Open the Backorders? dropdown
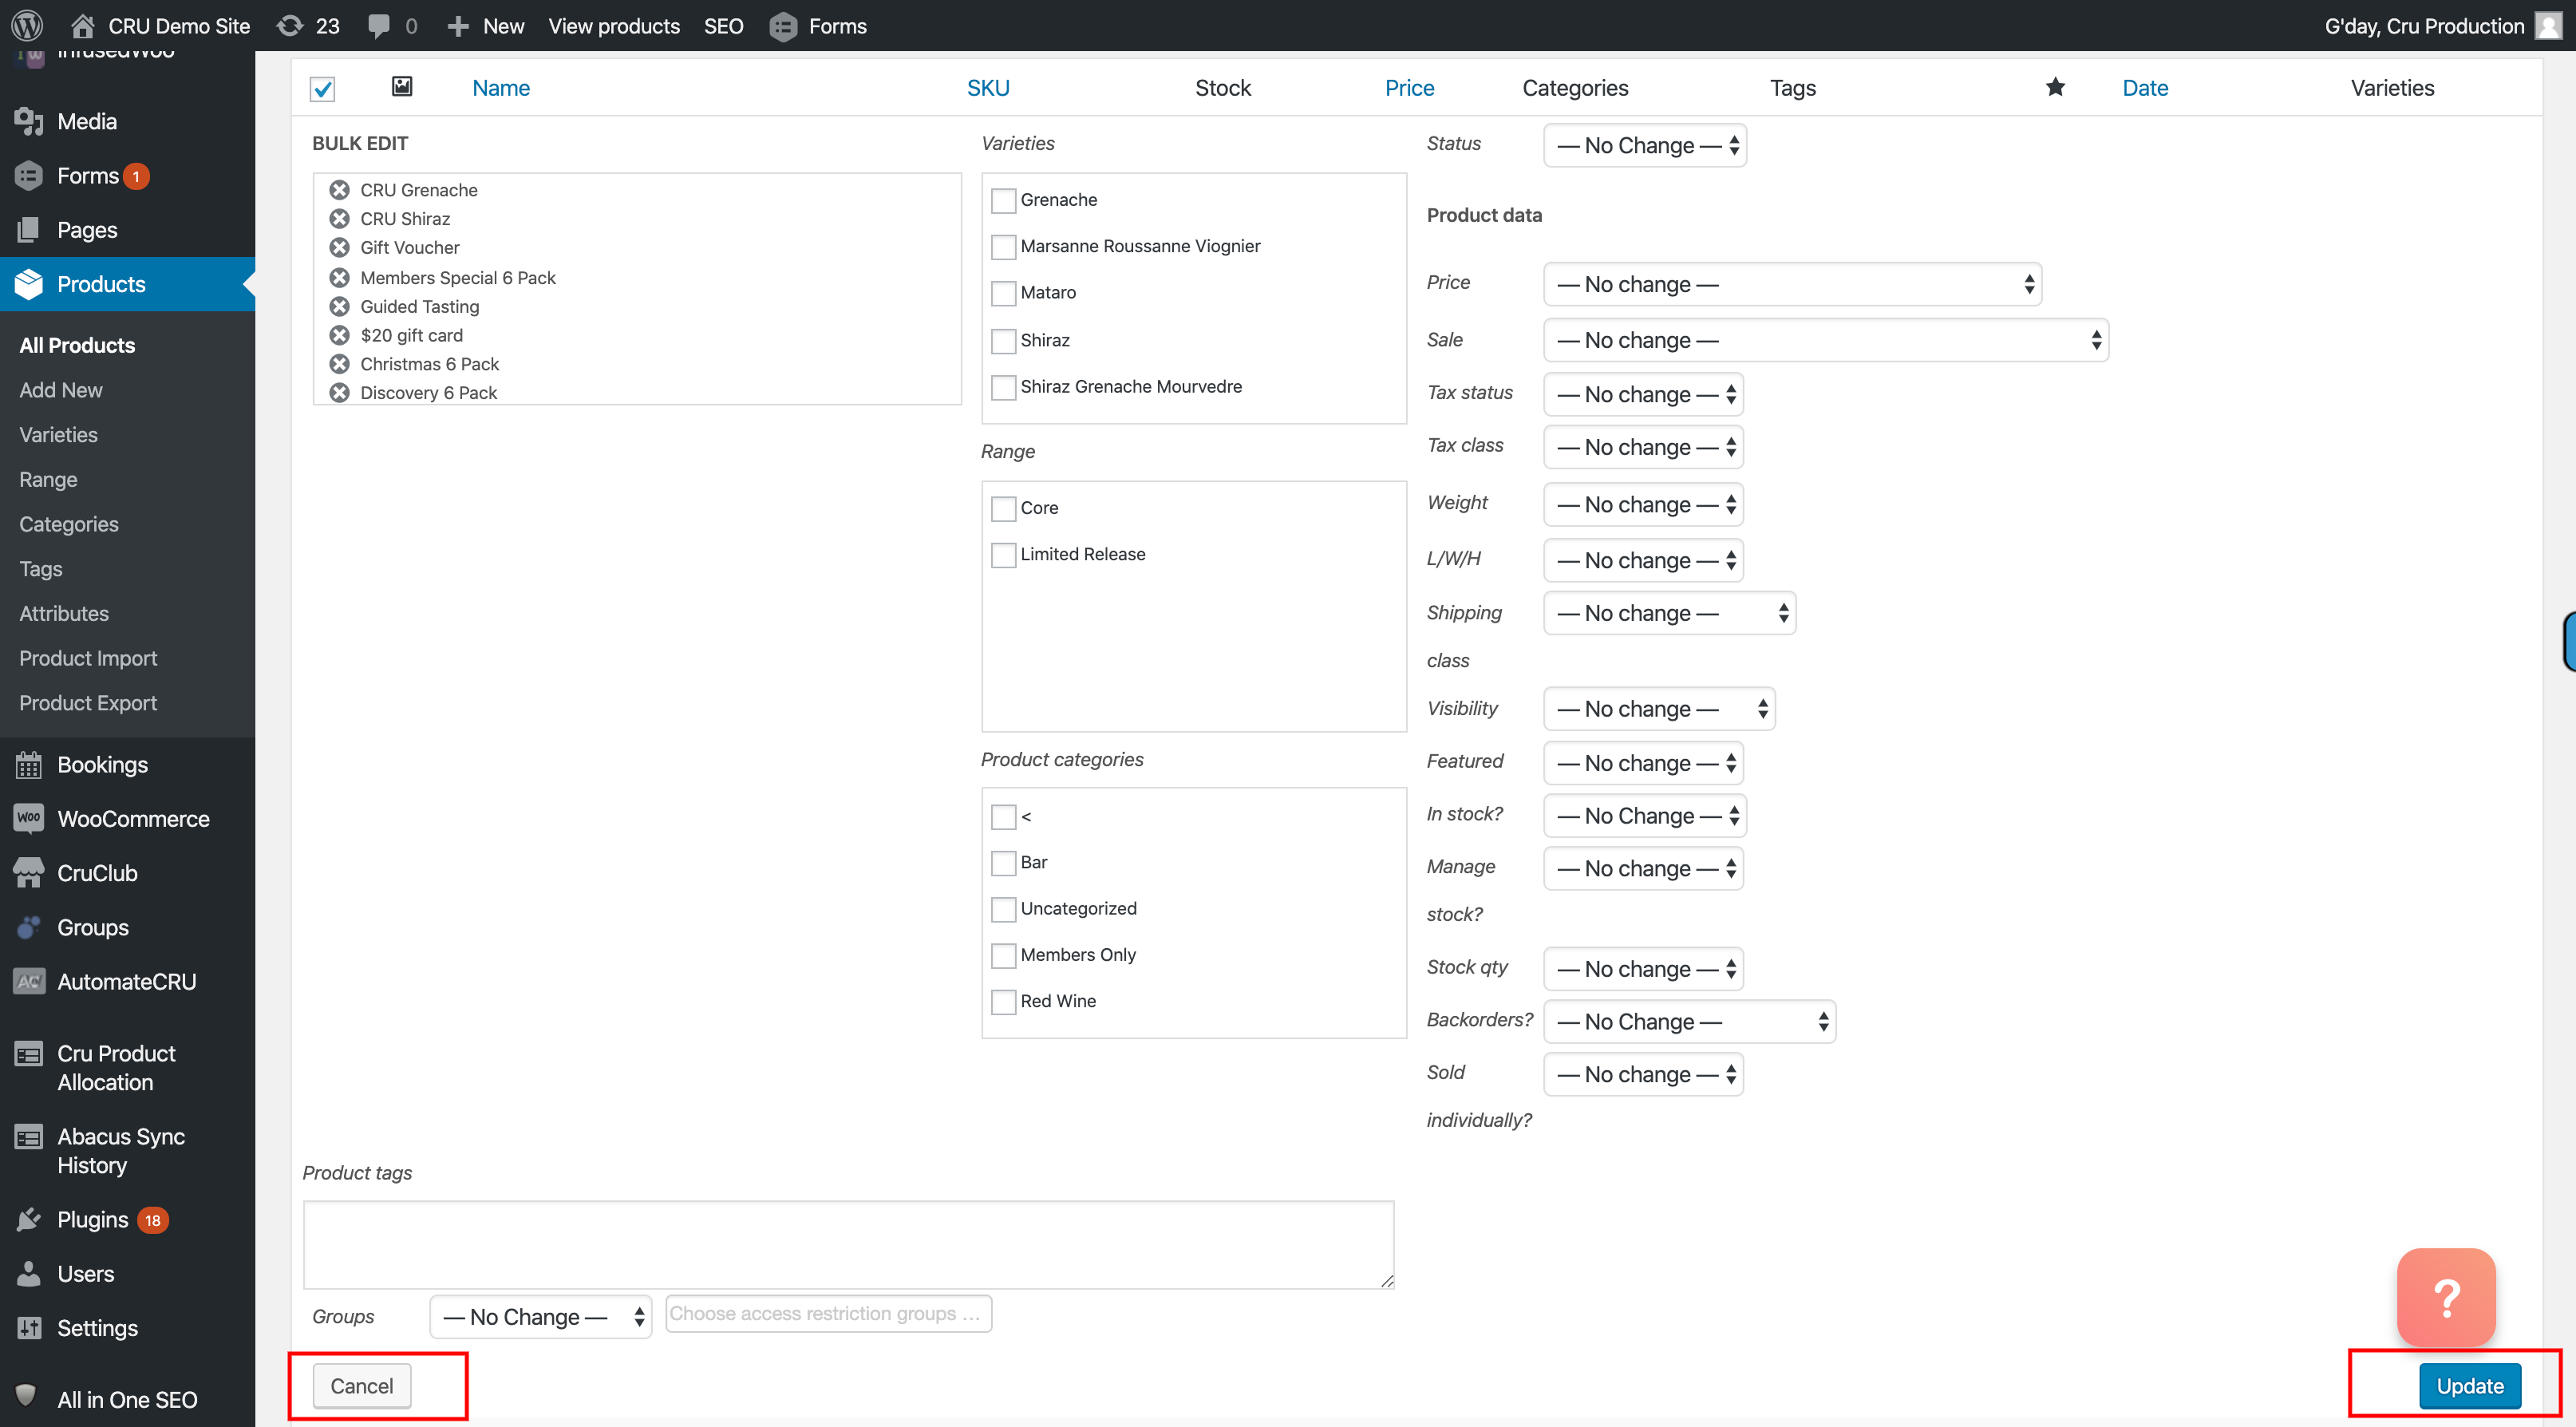Screen dimensions: 2576x1427 [1689, 1022]
